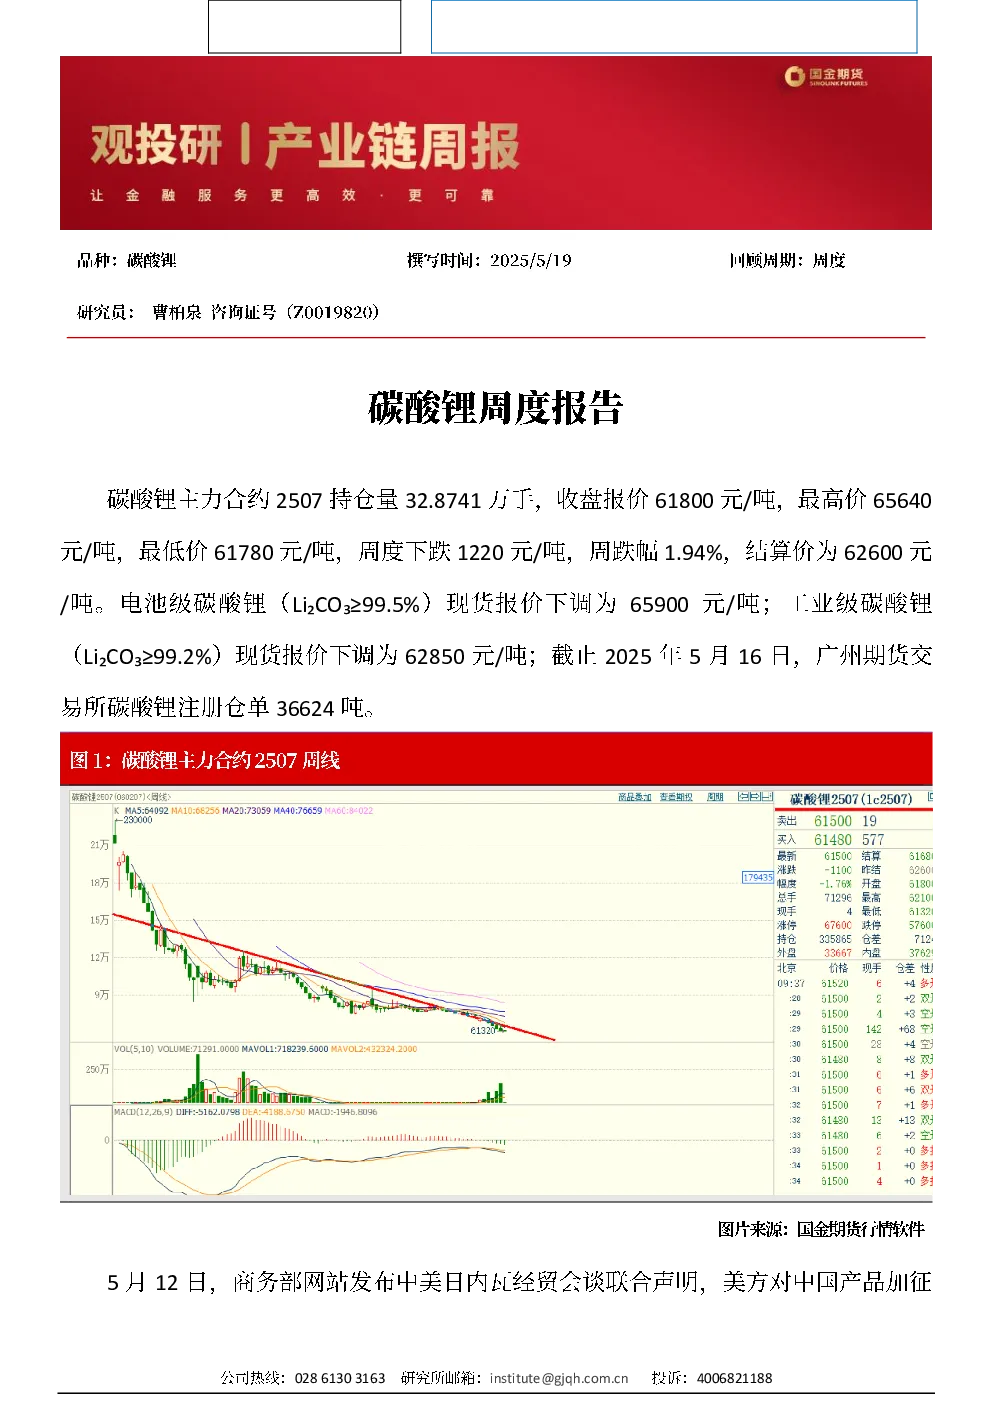Click the email institute@gjqh.com.cn
Viewport: 992px width, 1403px height.
pyautogui.click(x=559, y=1378)
